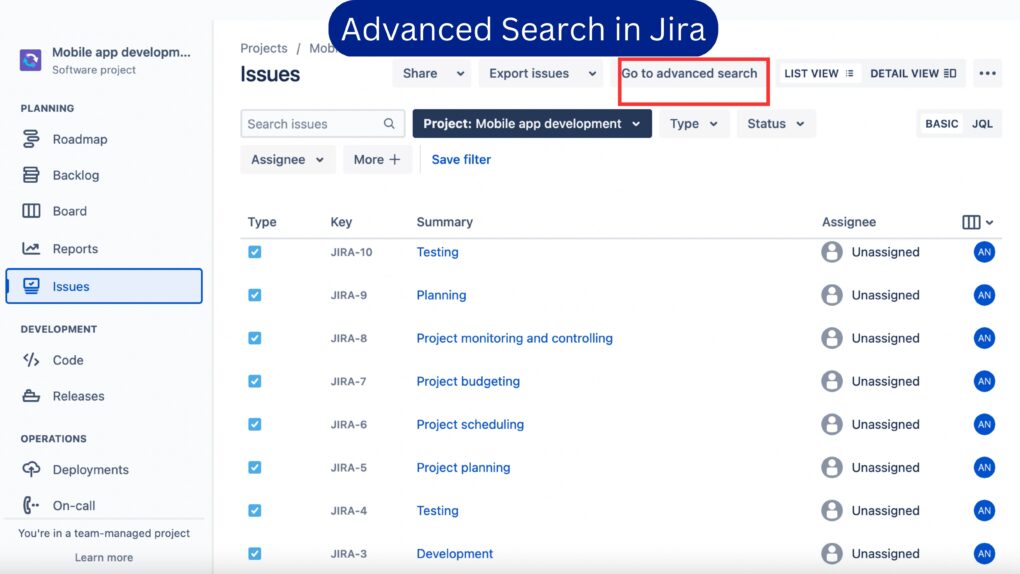The image size is (1020, 574).
Task: Click the Mobile app development project avatar icon
Action: [30, 60]
